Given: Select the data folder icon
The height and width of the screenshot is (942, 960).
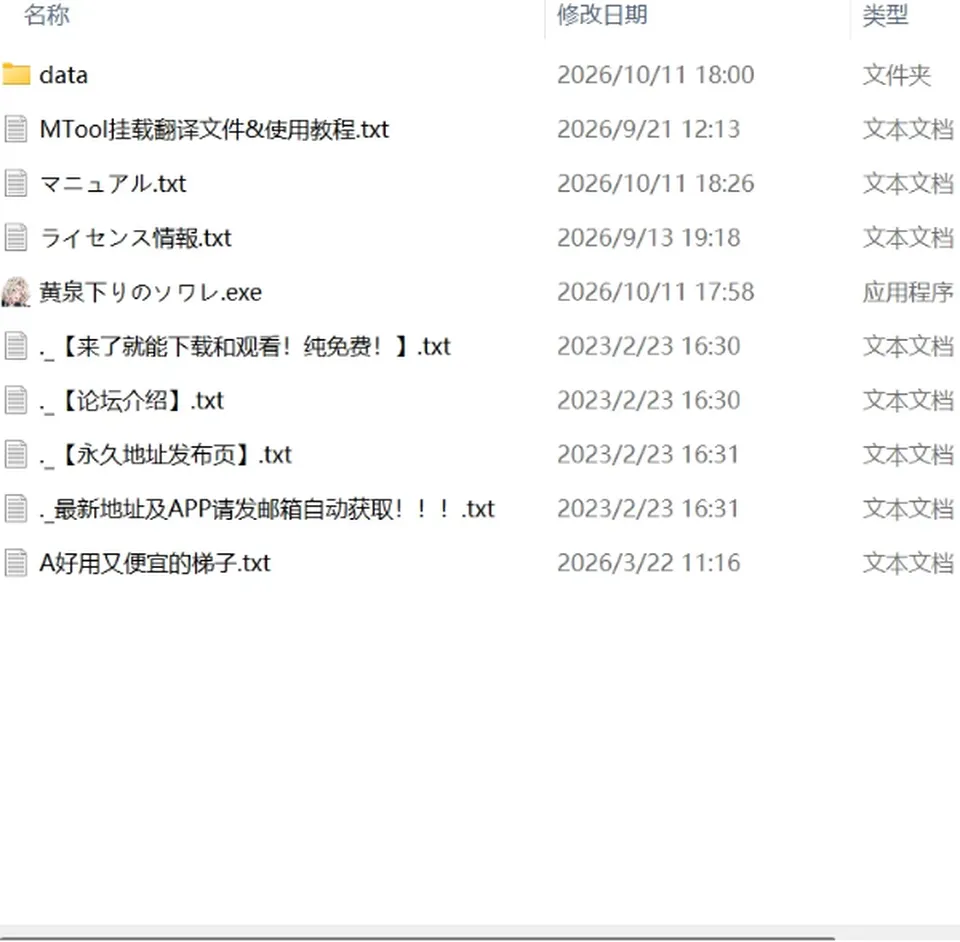Looking at the screenshot, I should coord(16,75).
